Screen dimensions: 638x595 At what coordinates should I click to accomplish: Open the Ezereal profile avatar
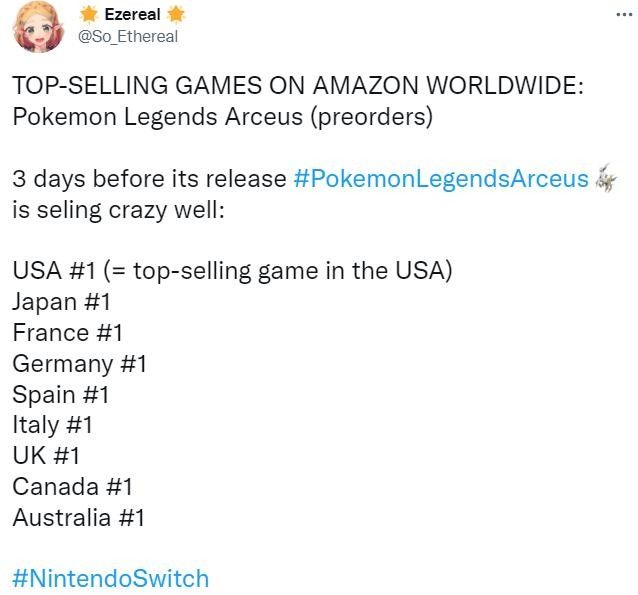(x=38, y=27)
